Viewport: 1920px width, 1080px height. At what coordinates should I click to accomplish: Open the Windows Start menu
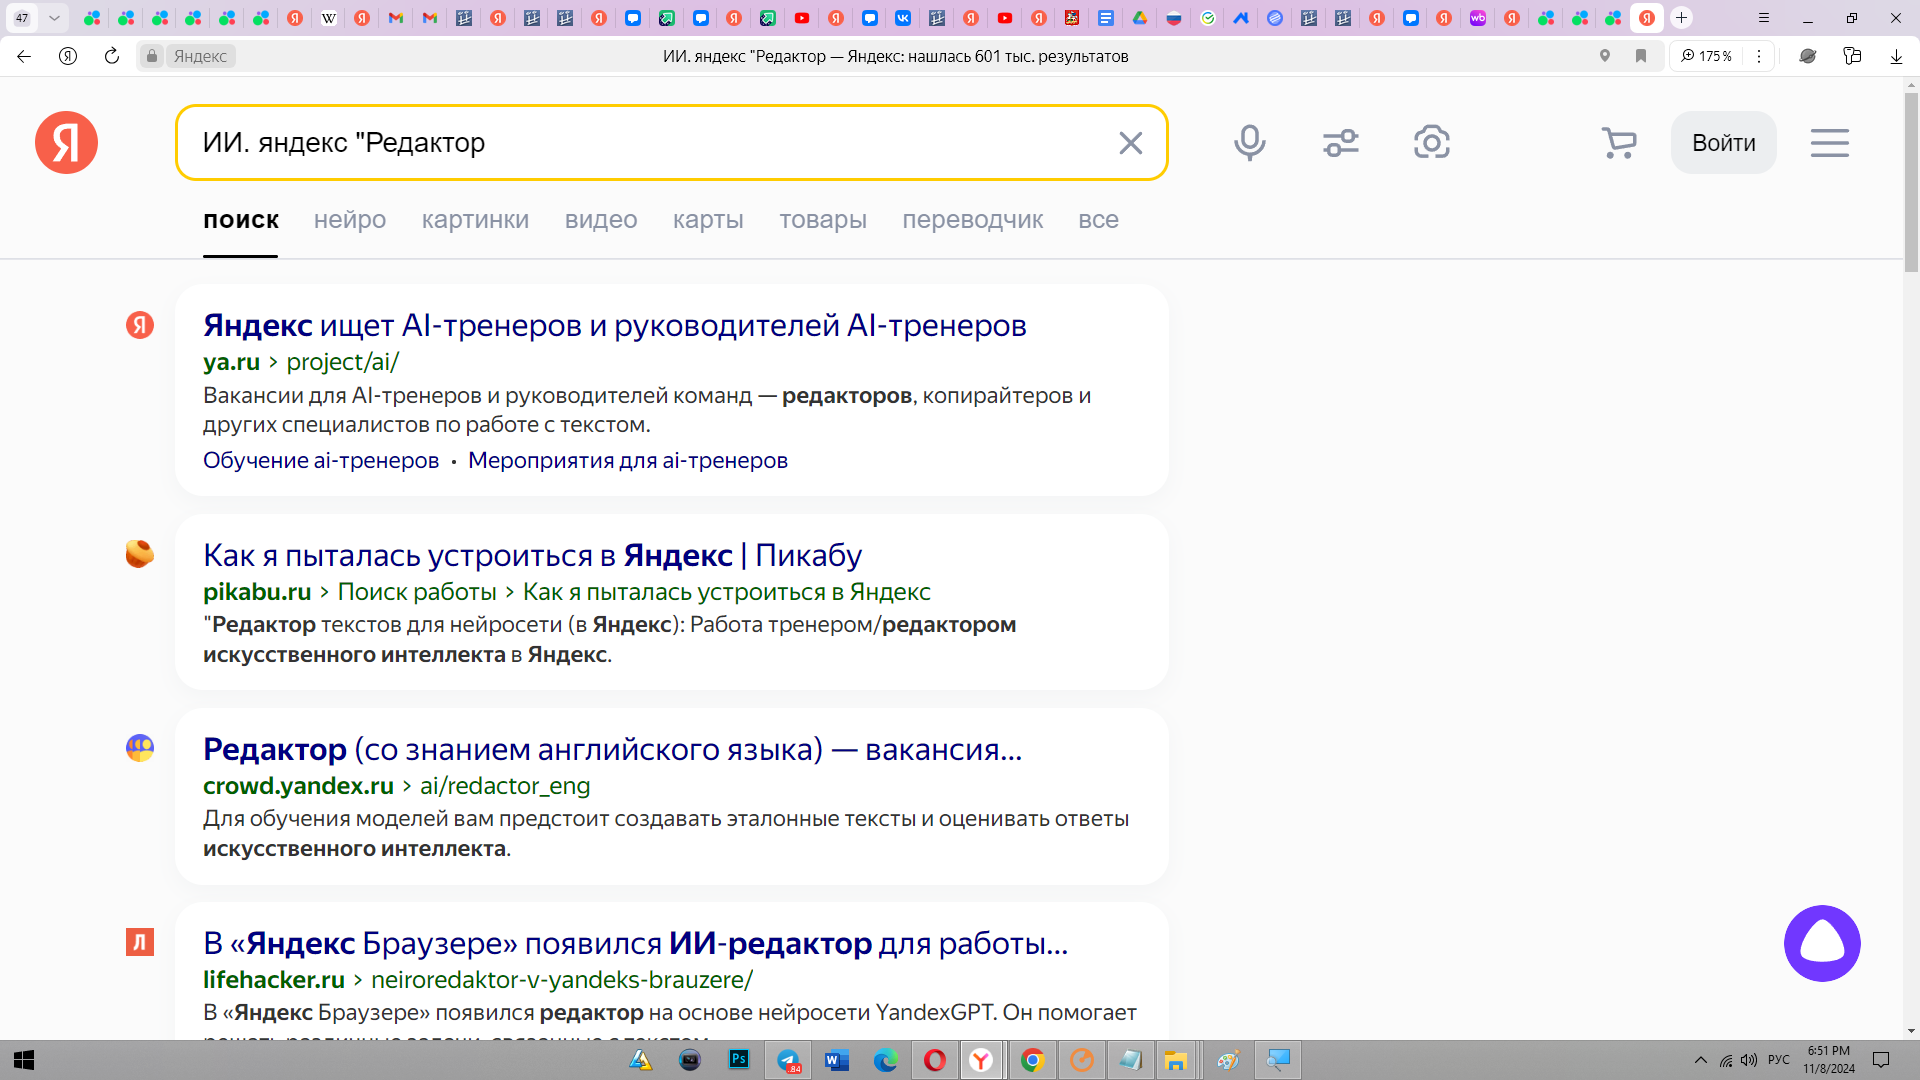coord(24,1060)
